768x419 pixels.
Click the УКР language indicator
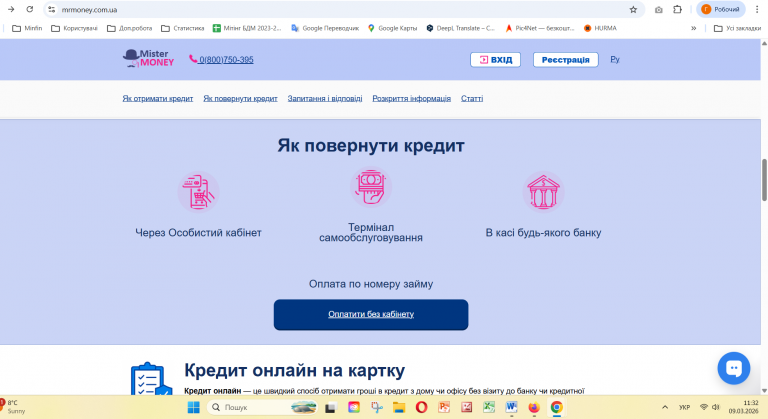click(x=684, y=407)
